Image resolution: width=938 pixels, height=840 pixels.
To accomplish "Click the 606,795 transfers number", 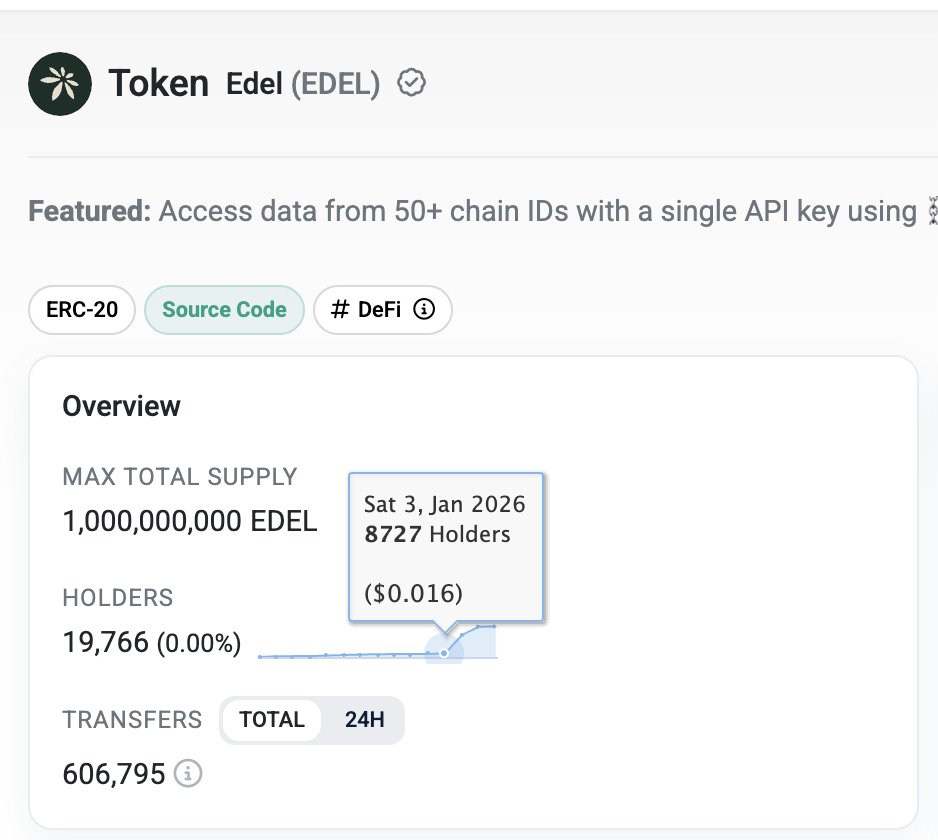I will [x=114, y=773].
